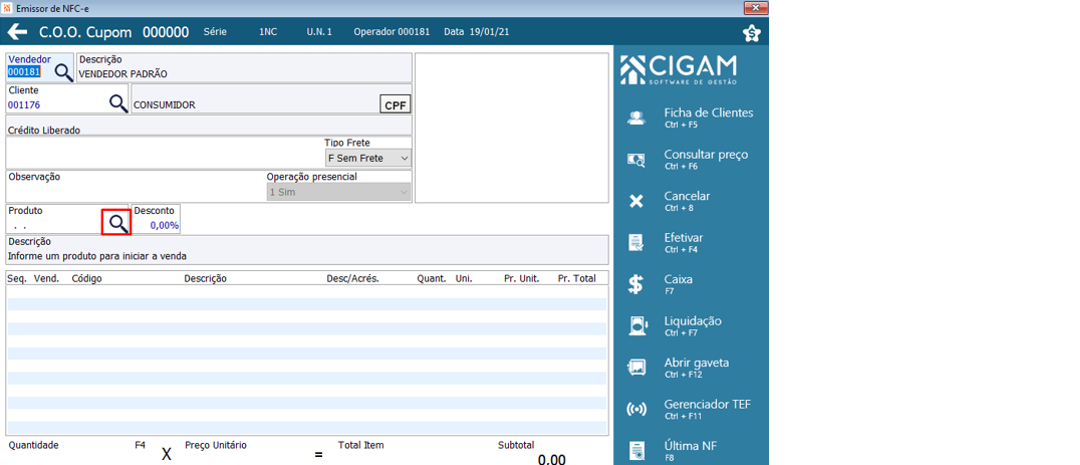Click the Caixa dollar icon
The width and height of the screenshot is (1080, 465).
tap(636, 284)
